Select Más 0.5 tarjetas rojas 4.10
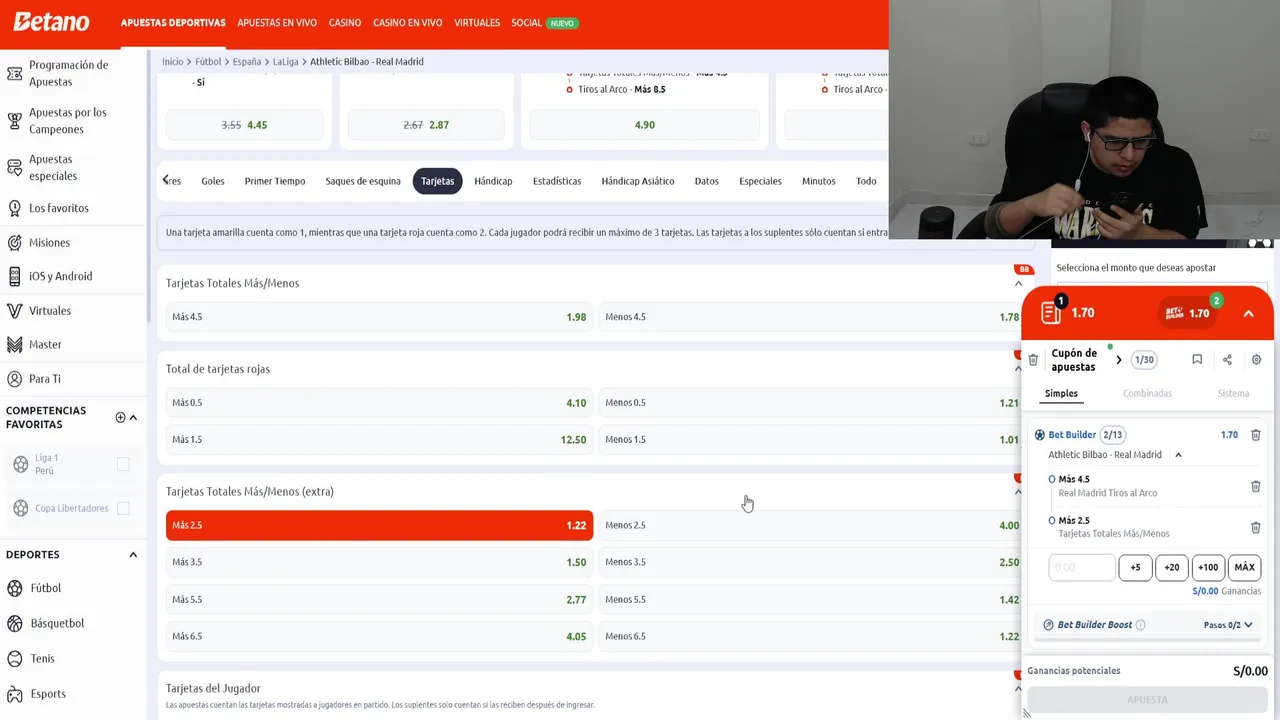The height and width of the screenshot is (720, 1280). tap(379, 402)
